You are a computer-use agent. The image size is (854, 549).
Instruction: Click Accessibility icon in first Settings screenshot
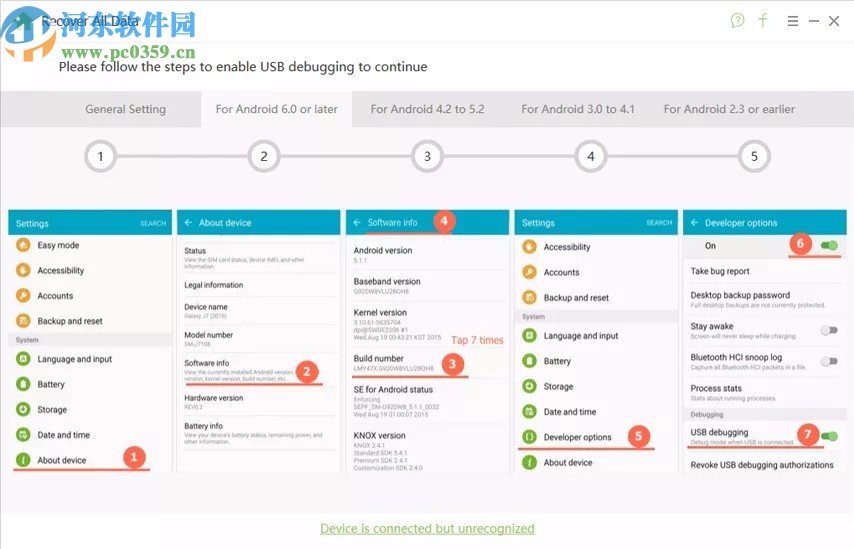pos(23,270)
